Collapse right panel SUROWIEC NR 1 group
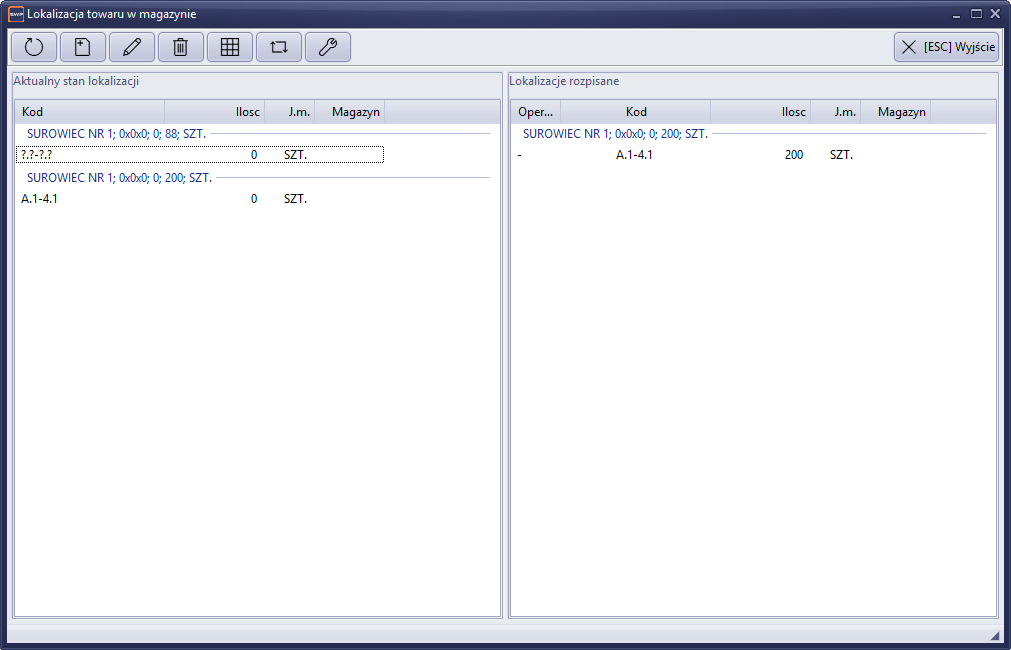Image resolution: width=1011 pixels, height=650 pixels. coord(615,133)
